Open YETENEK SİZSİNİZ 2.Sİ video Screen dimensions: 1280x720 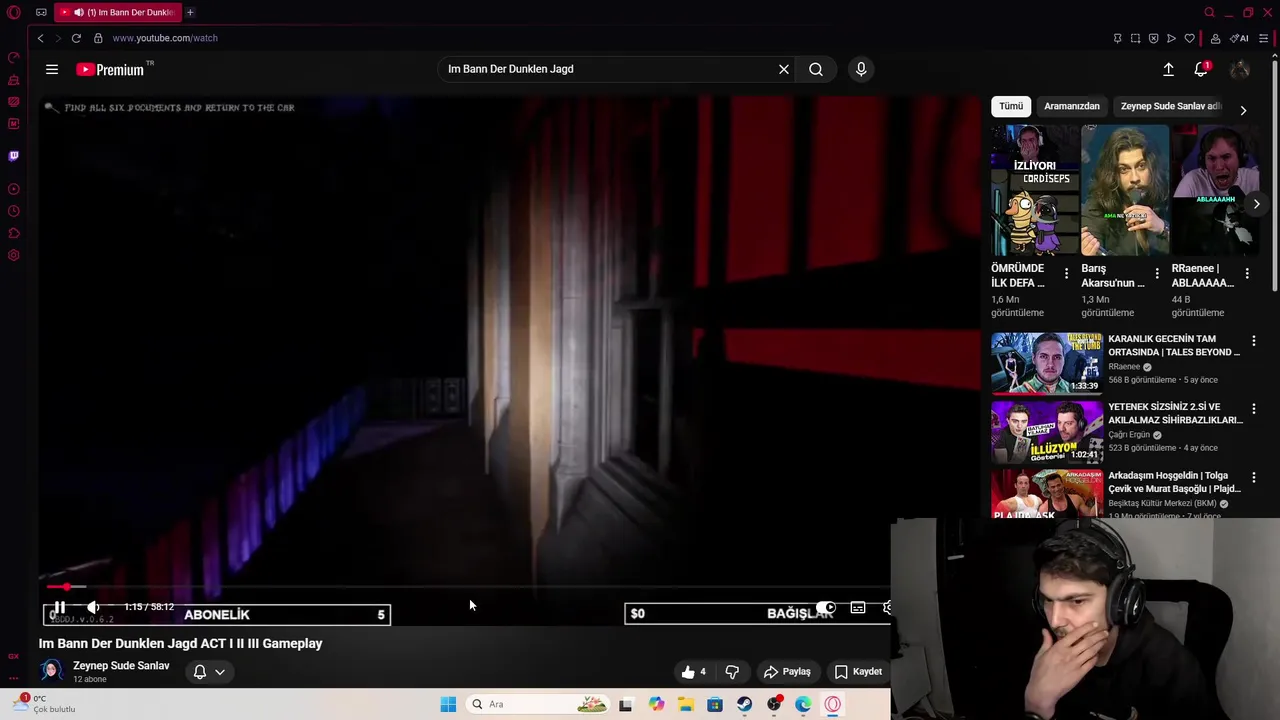pyautogui.click(x=1046, y=431)
